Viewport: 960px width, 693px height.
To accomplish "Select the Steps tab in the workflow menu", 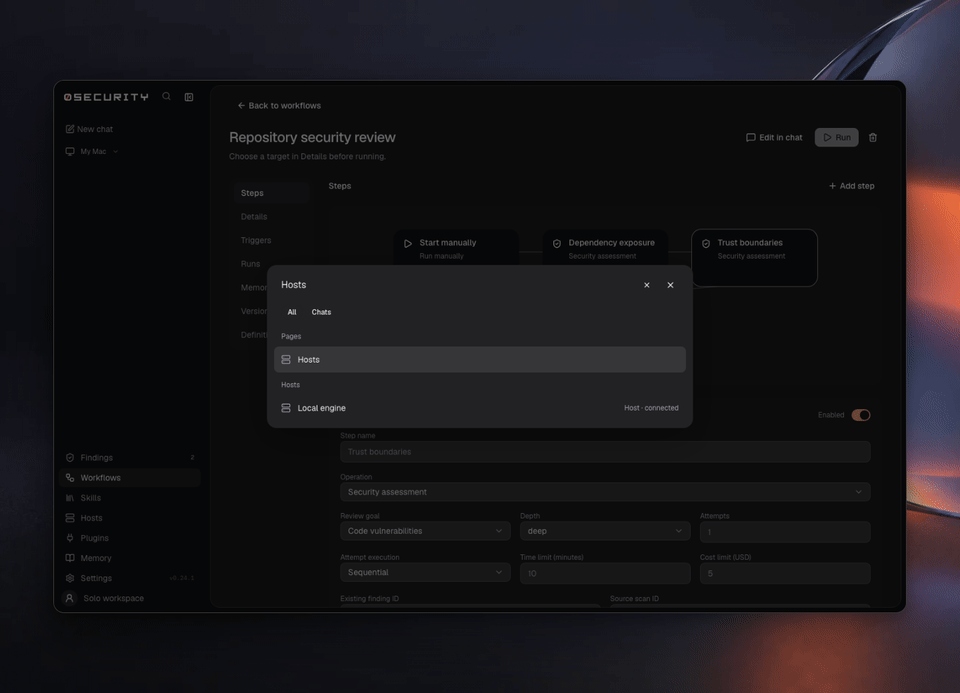I will pyautogui.click(x=271, y=193).
